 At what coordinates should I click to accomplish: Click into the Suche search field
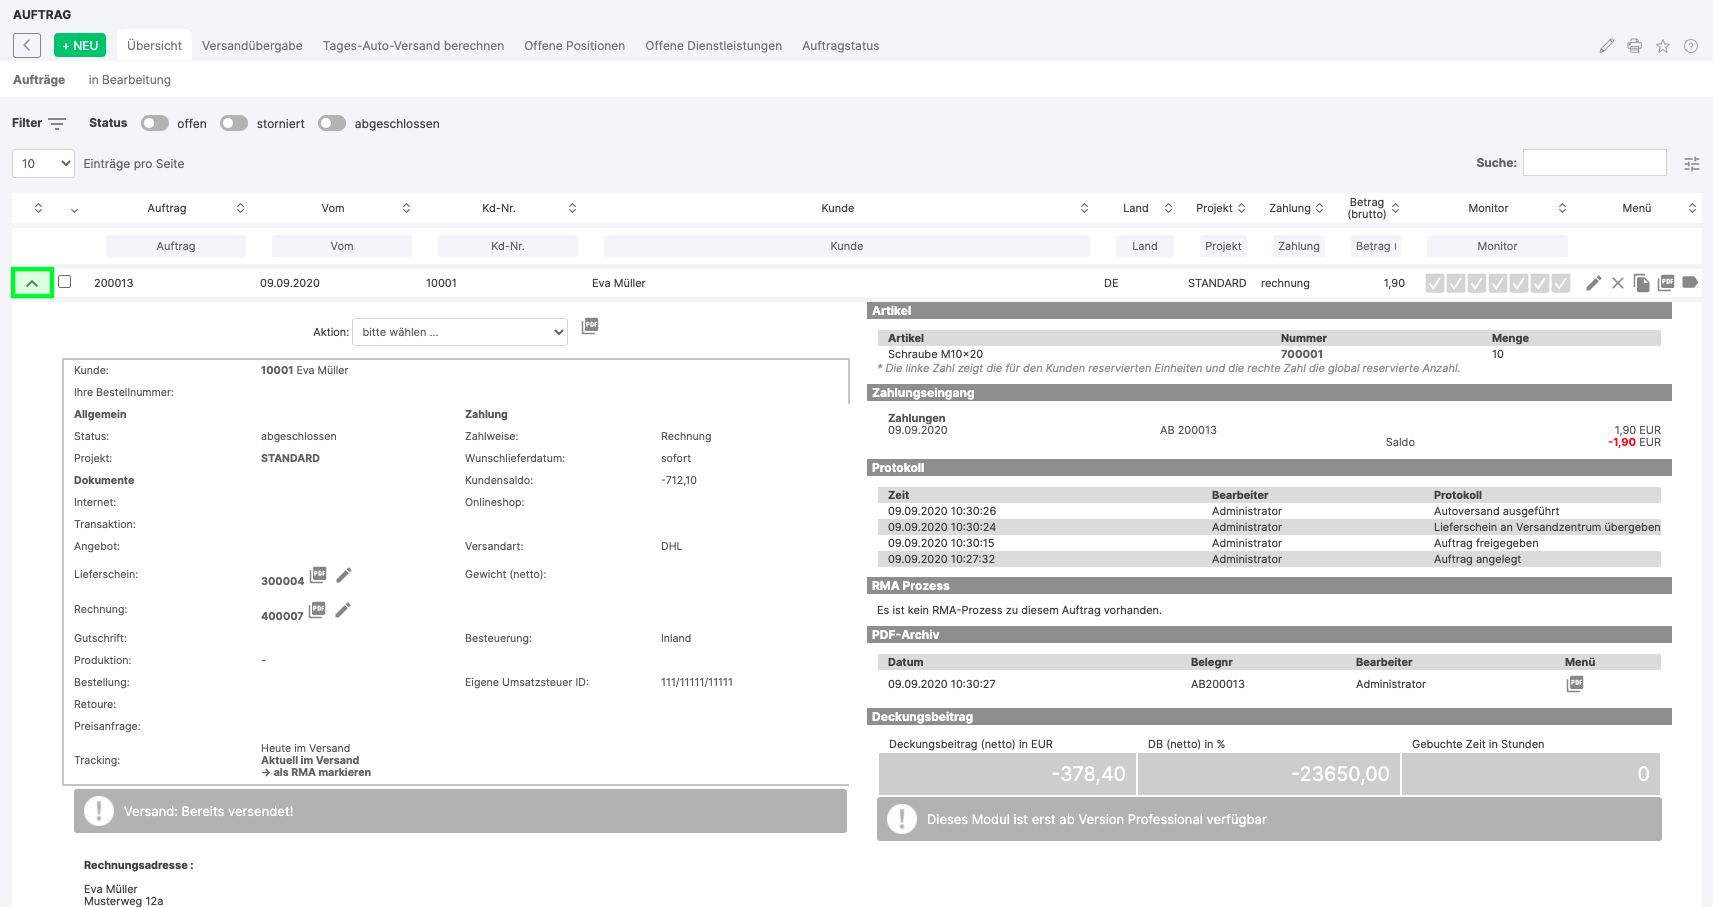(1594, 163)
